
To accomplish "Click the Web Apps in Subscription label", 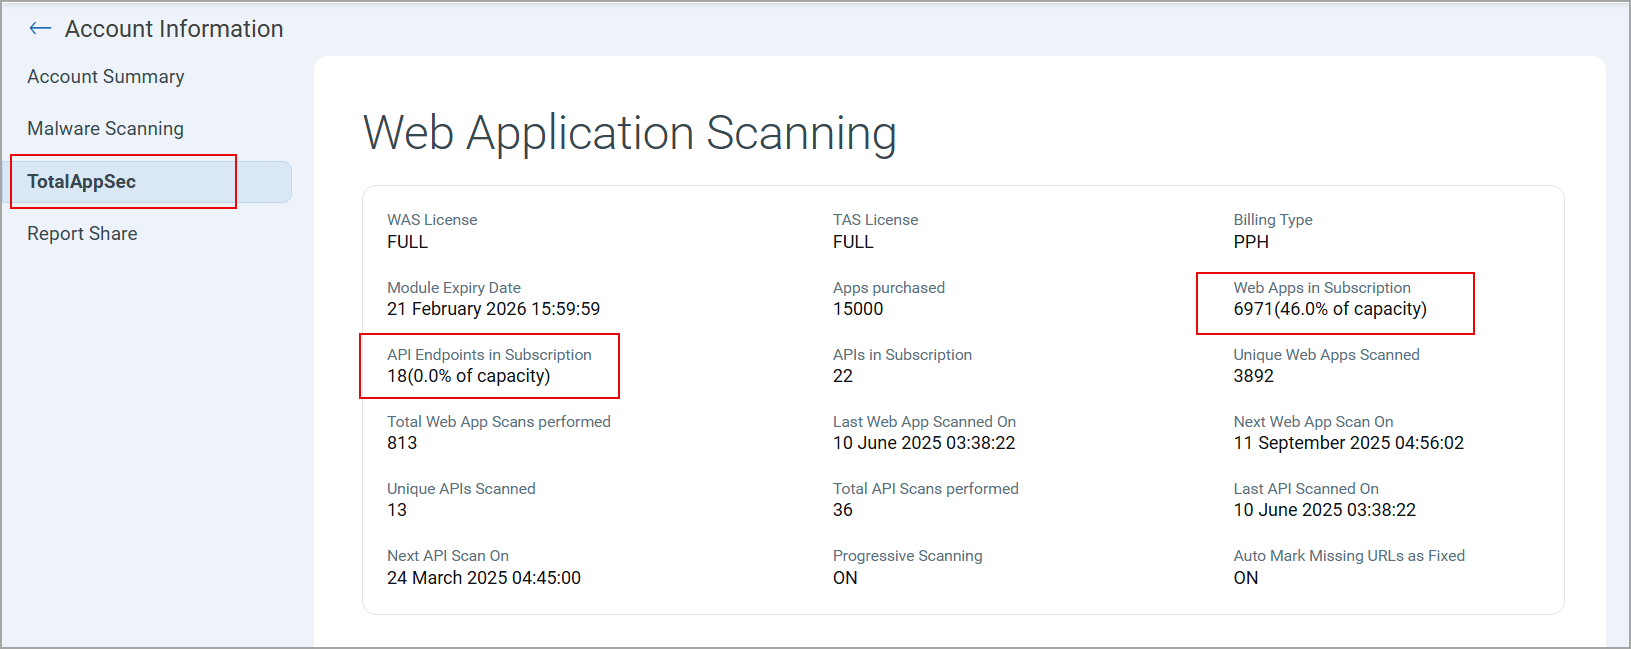I will (1322, 288).
